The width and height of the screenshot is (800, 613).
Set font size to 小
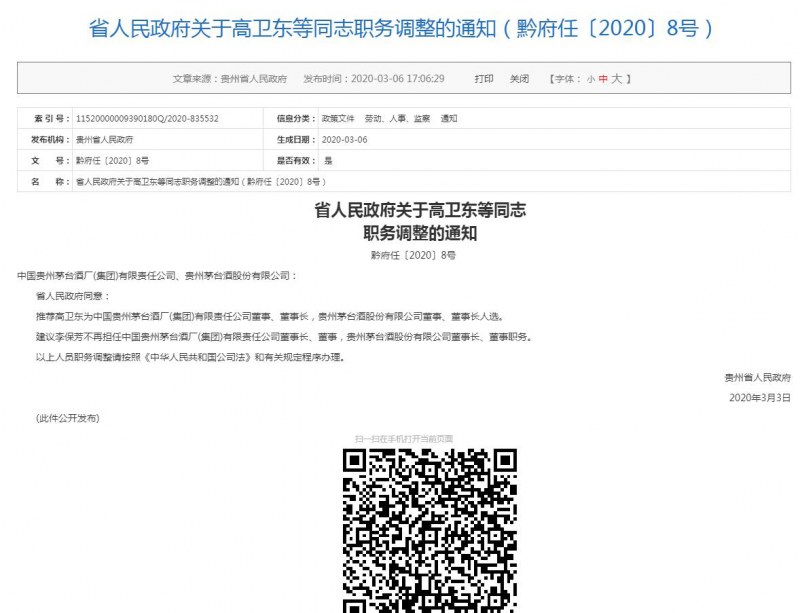(x=591, y=79)
